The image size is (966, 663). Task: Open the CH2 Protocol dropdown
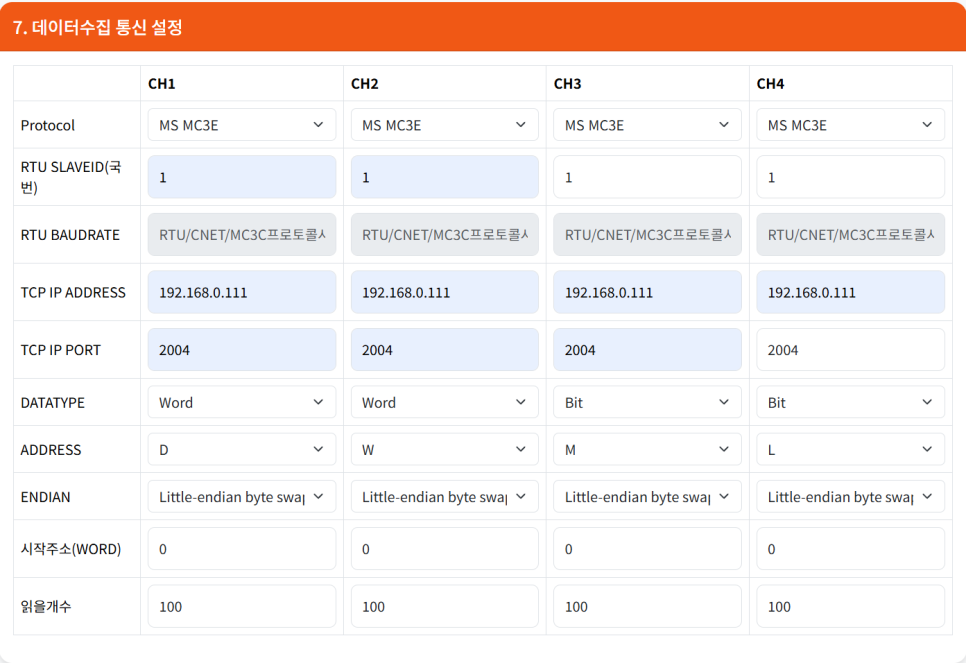pos(444,124)
